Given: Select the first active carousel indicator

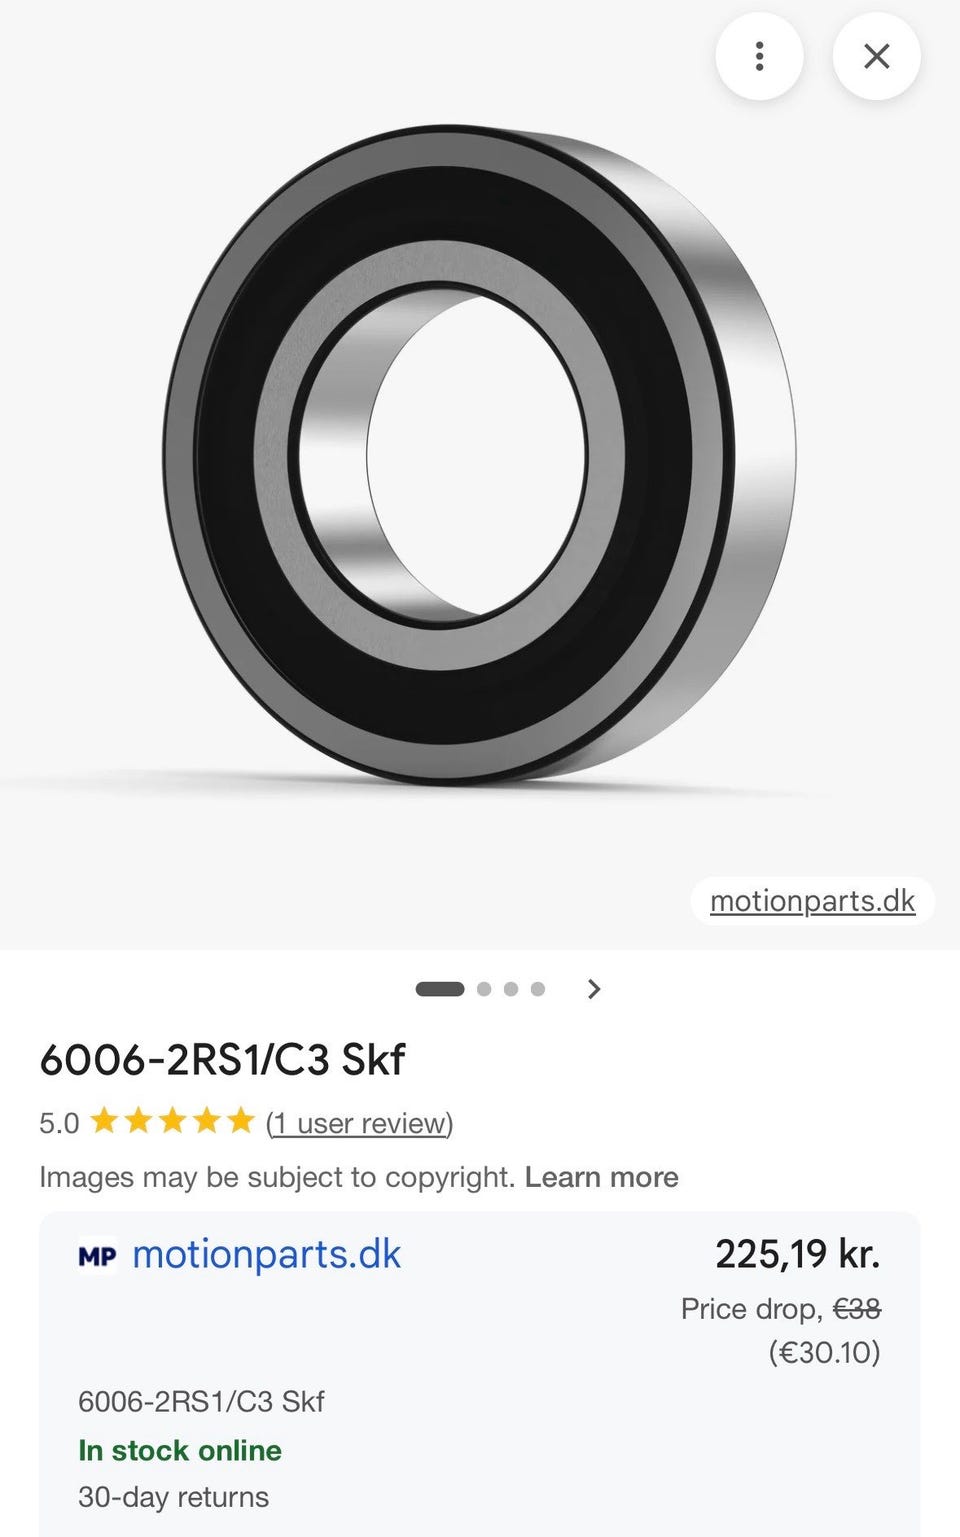Looking at the screenshot, I should pyautogui.click(x=440, y=989).
